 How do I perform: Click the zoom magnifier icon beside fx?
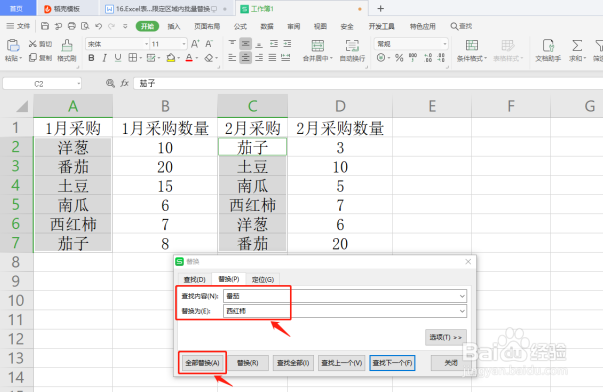pyautogui.click(x=110, y=83)
